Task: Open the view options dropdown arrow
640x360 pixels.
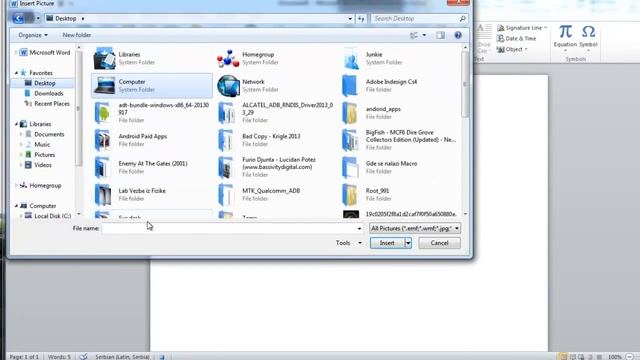Action: pyautogui.click(x=424, y=35)
